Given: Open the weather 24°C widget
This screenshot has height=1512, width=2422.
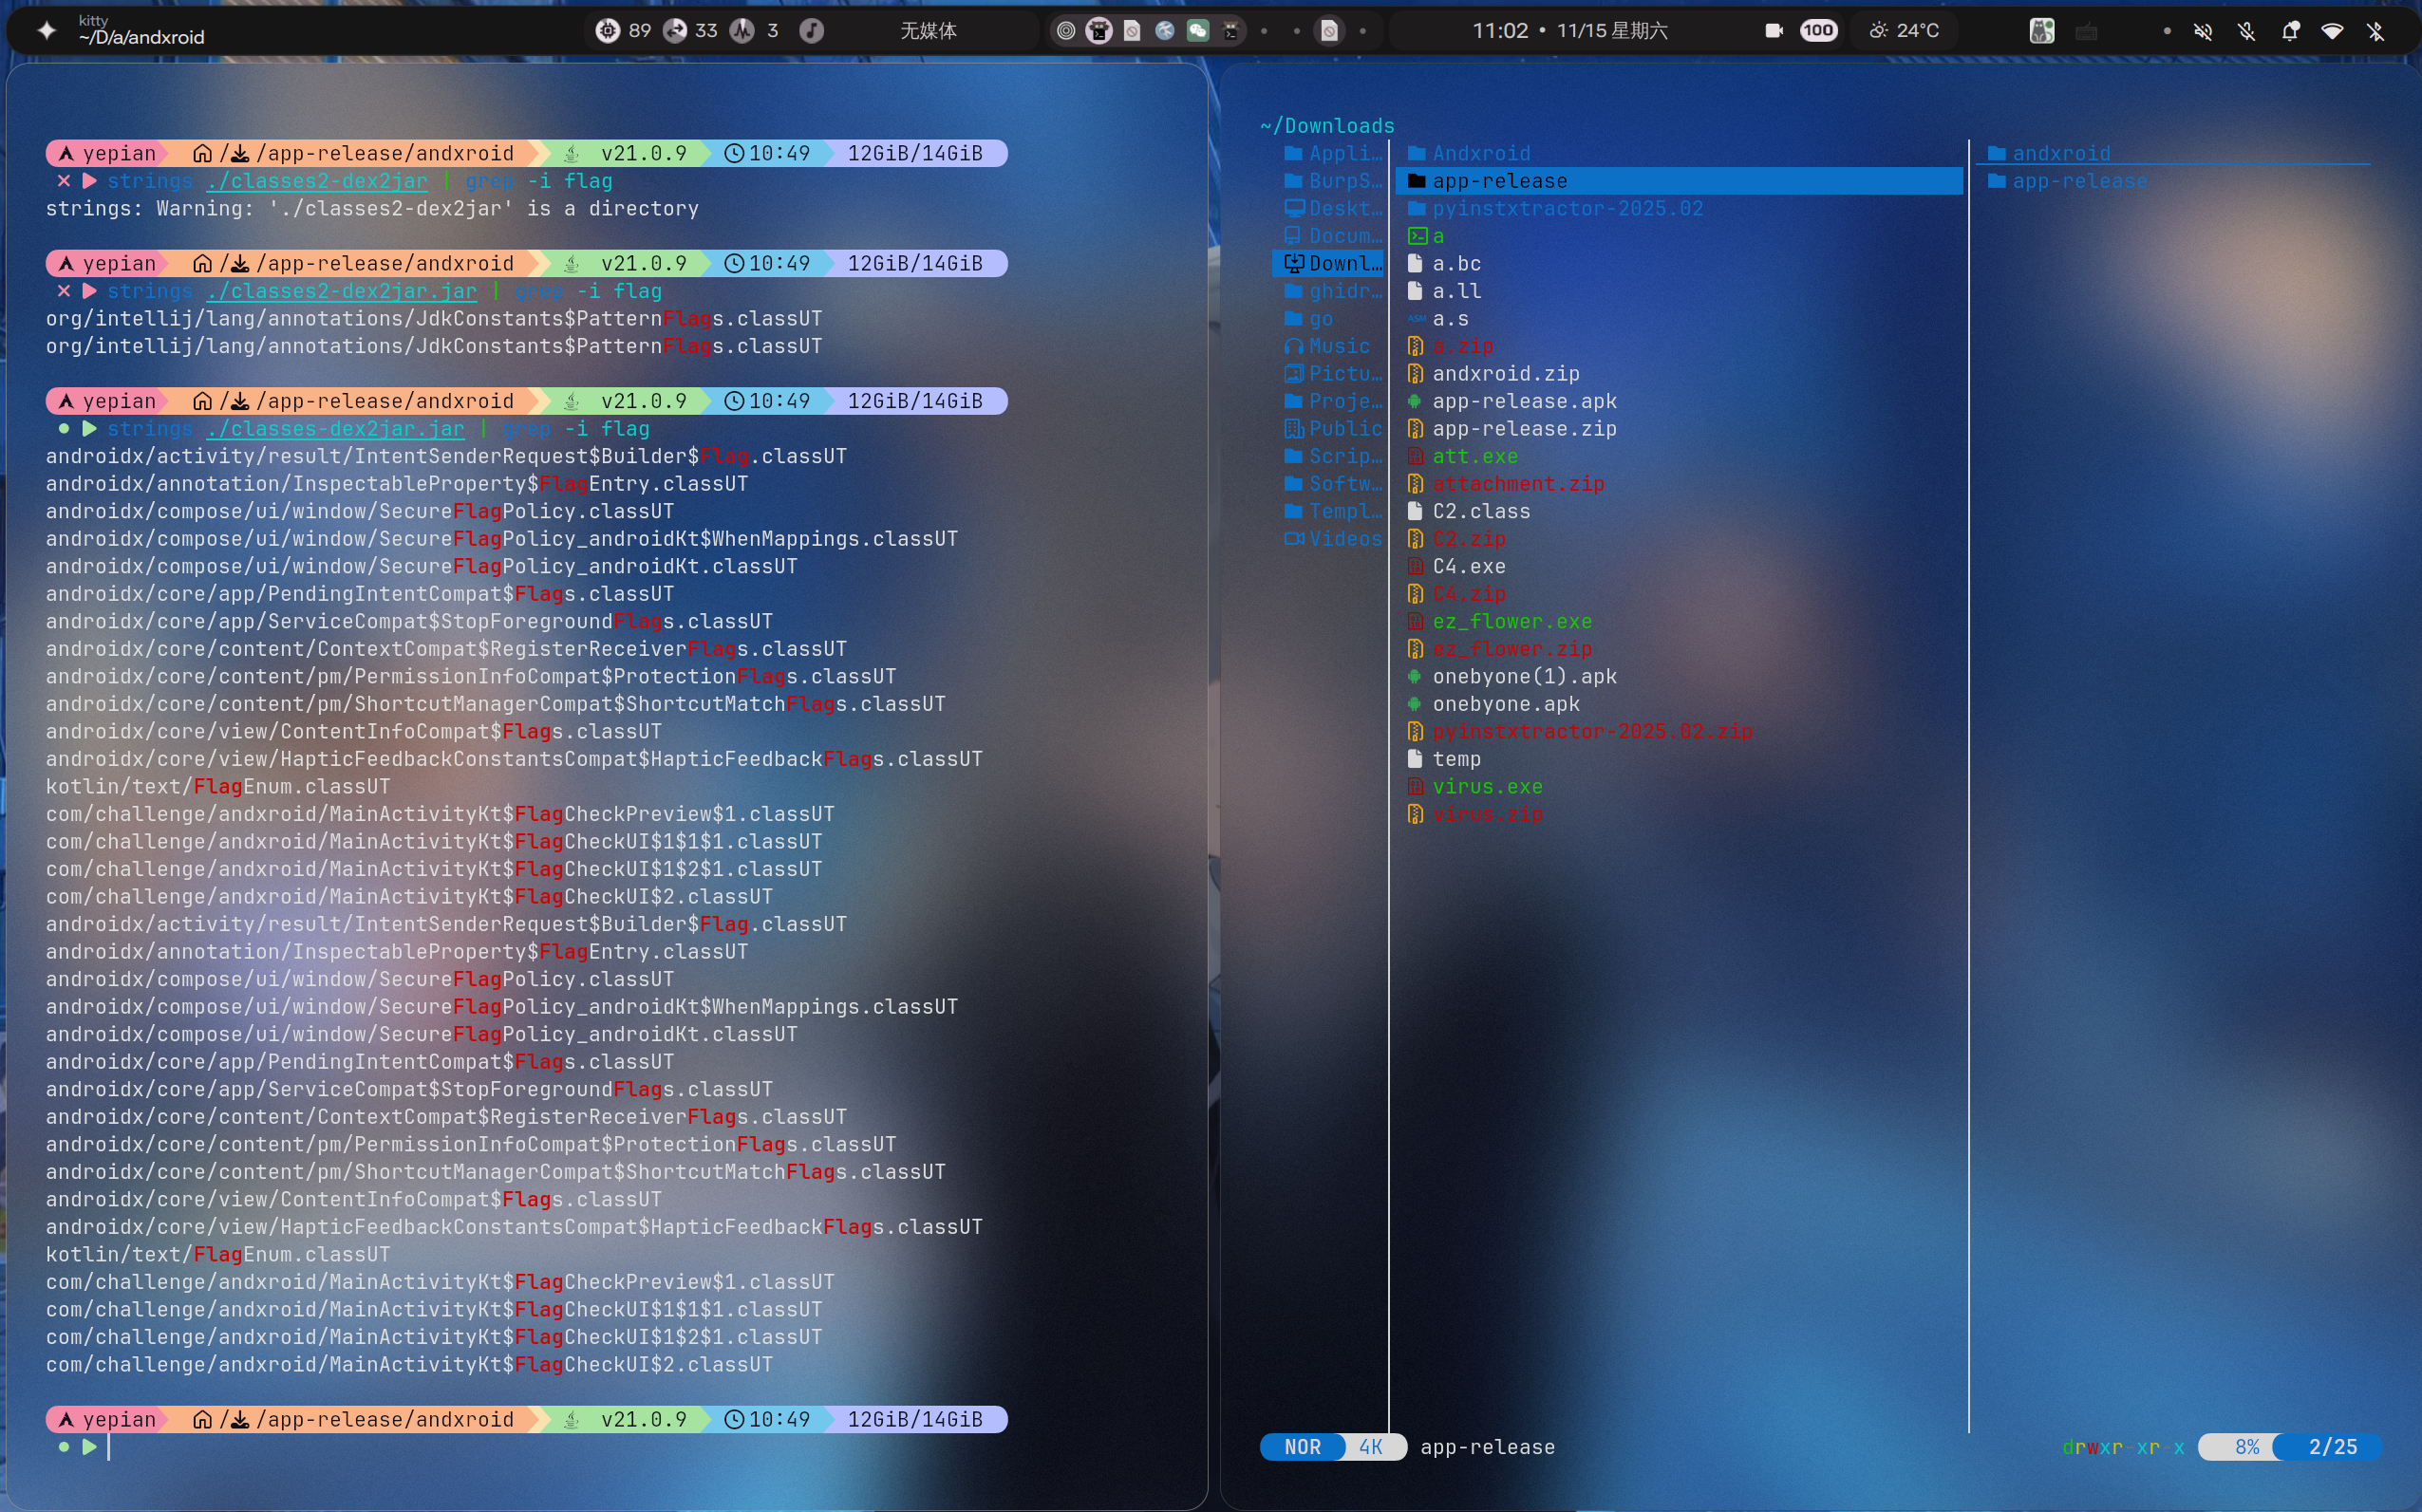Looking at the screenshot, I should click(x=1903, y=31).
